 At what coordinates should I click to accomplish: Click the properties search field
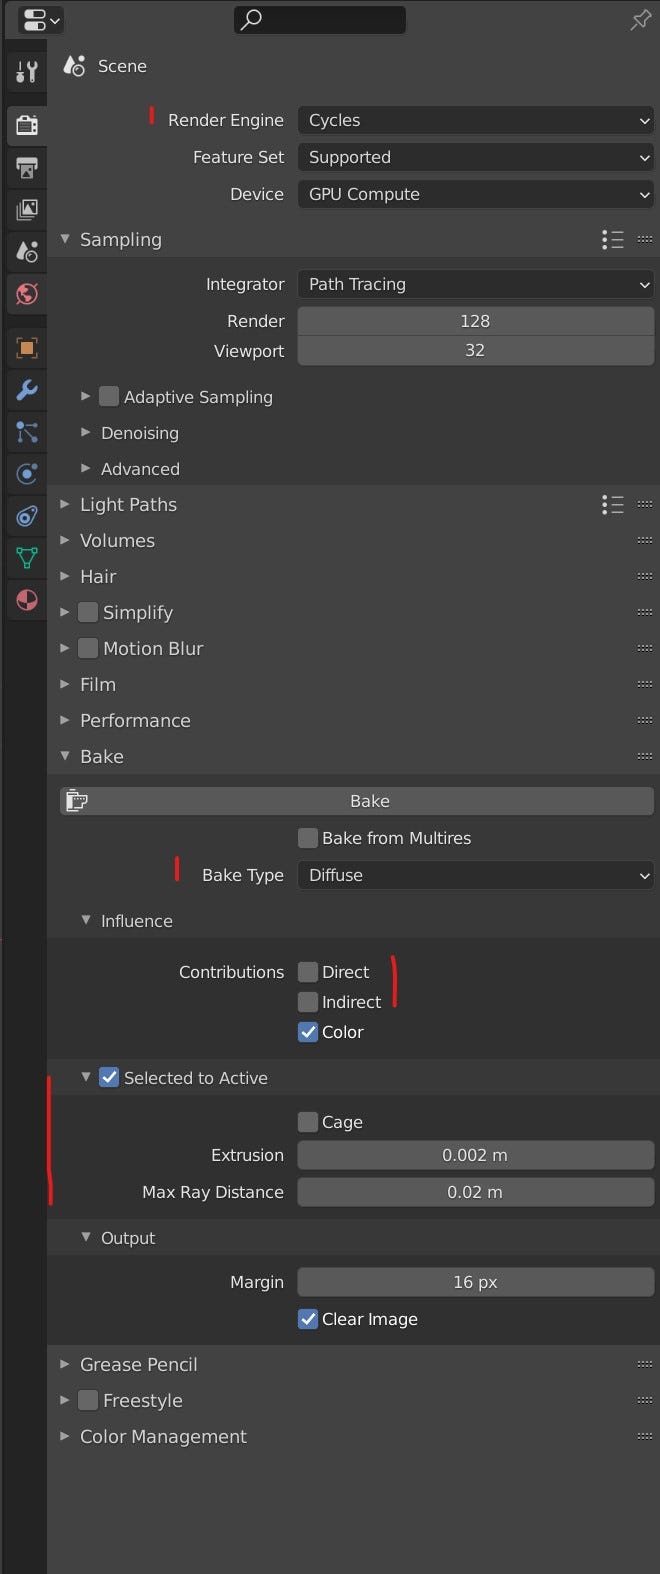click(x=320, y=19)
